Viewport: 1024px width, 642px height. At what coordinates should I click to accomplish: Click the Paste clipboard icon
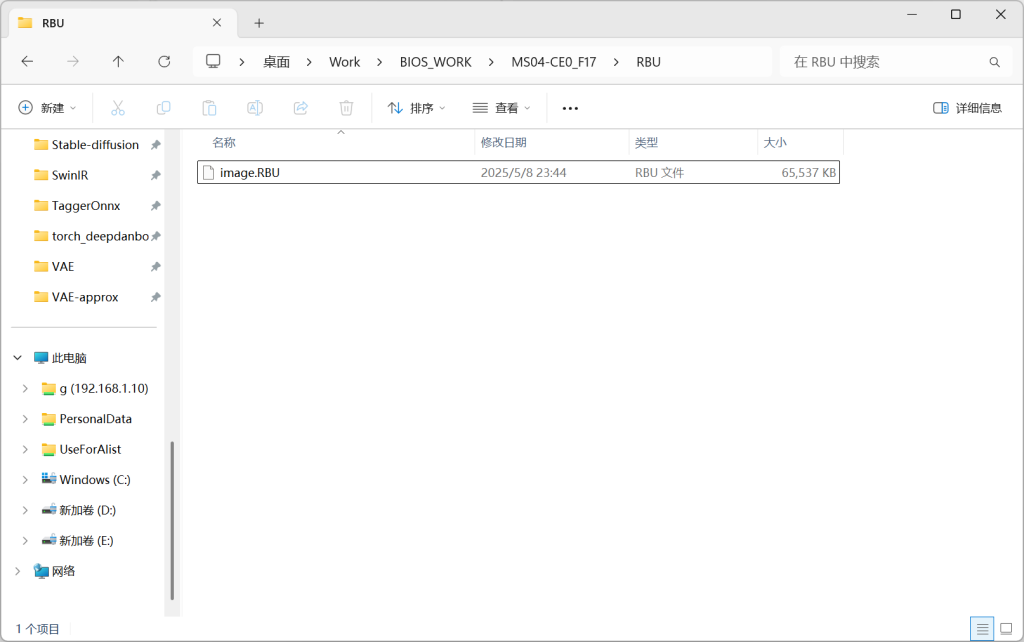pos(209,108)
